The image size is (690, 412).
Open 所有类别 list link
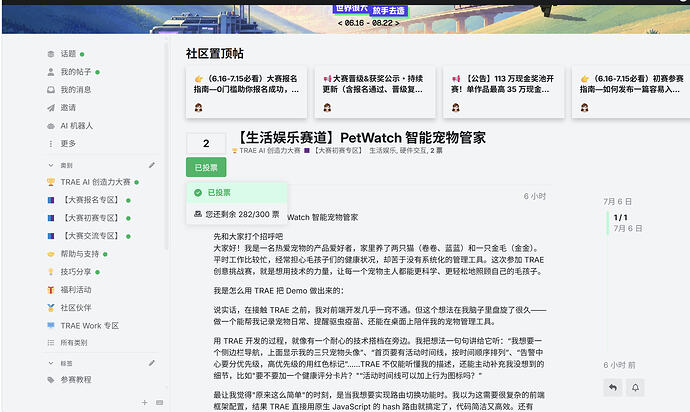pyautogui.click(x=67, y=343)
